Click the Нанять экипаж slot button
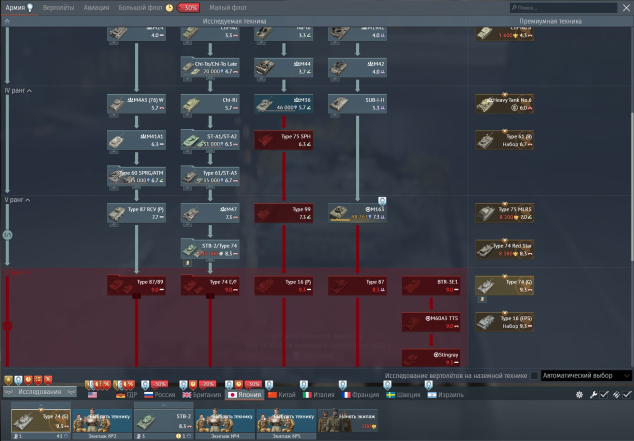634x441 pixels. [348, 420]
